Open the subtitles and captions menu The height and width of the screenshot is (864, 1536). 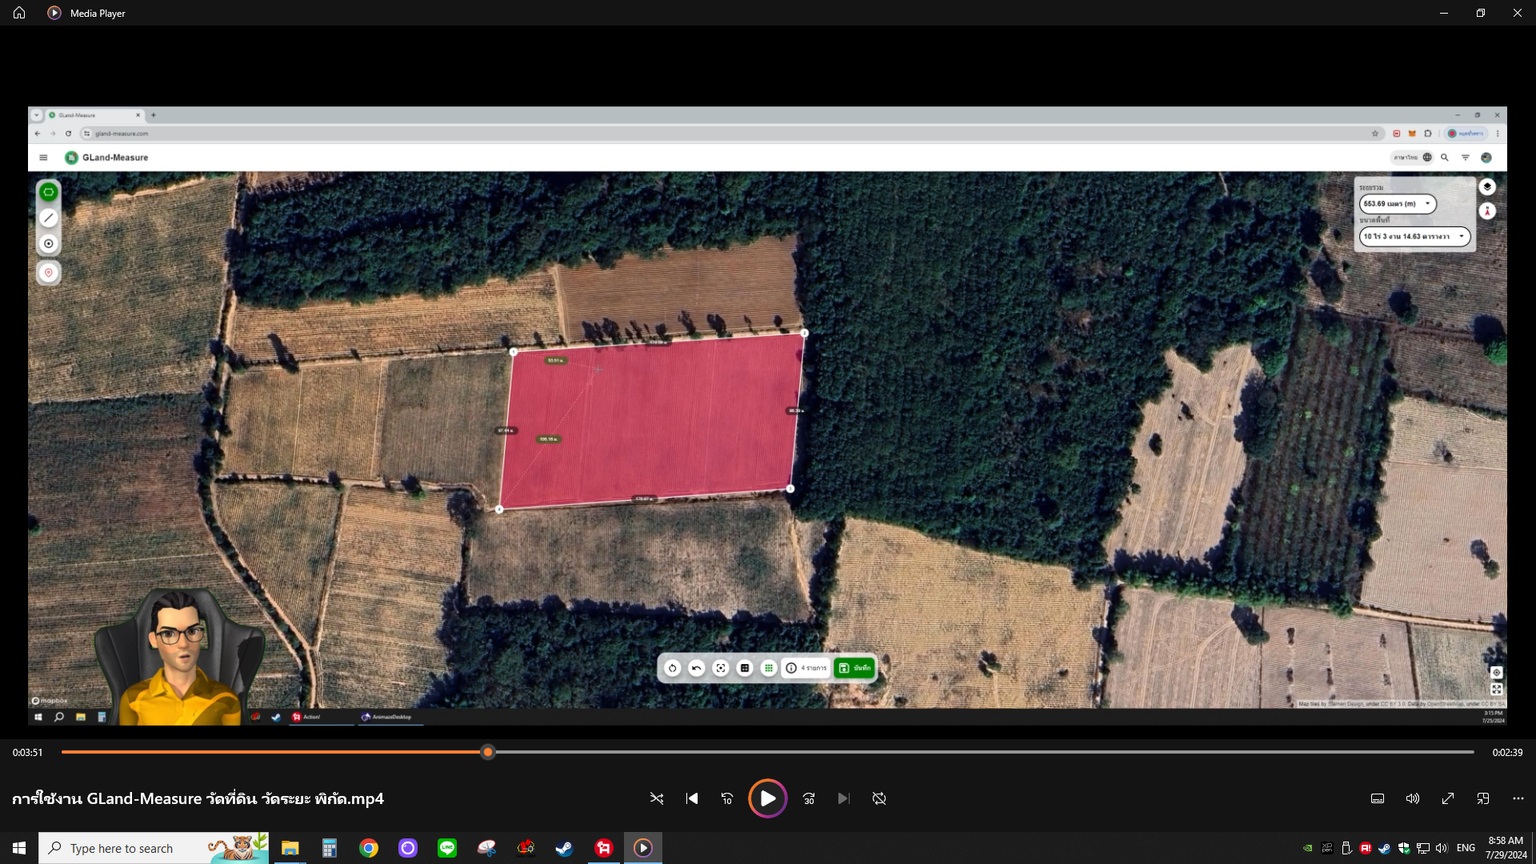1377,798
